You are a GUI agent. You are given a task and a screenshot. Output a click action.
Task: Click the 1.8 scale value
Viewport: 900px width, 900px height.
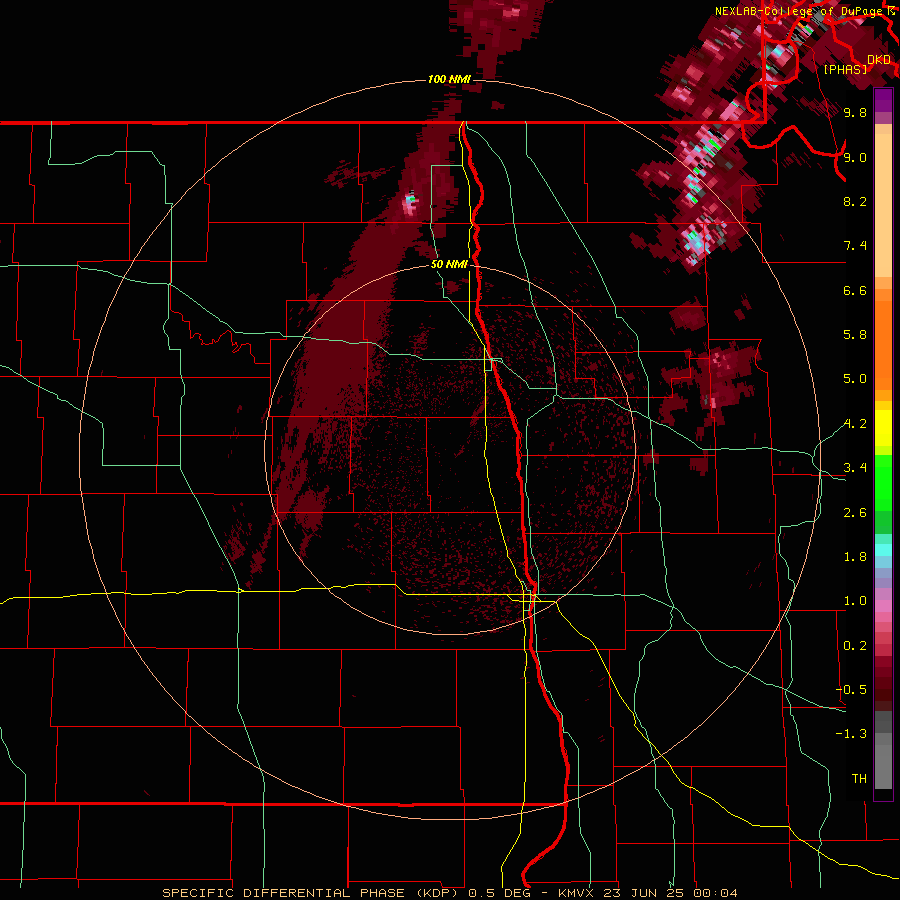pos(855,557)
